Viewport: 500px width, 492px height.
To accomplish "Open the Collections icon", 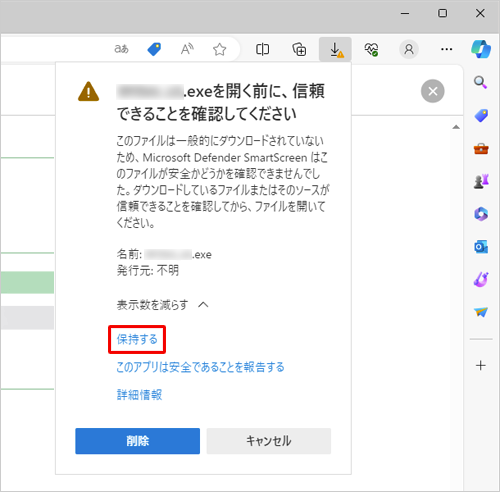I will 299,50.
